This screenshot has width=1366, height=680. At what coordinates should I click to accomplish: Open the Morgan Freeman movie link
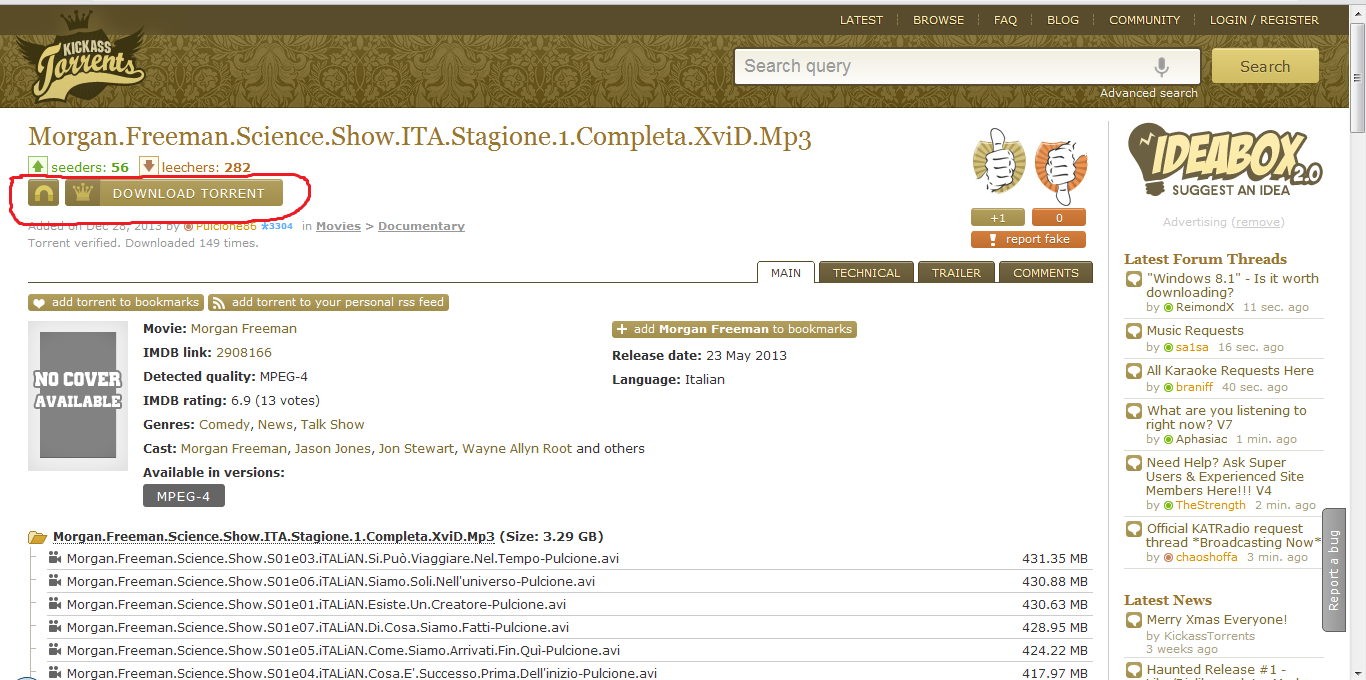point(243,329)
